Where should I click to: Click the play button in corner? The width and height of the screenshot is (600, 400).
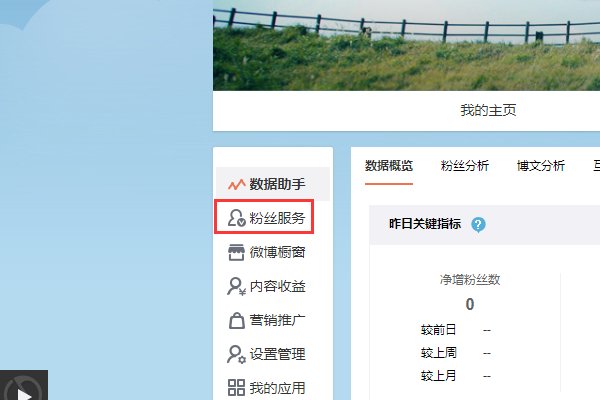(x=24, y=387)
